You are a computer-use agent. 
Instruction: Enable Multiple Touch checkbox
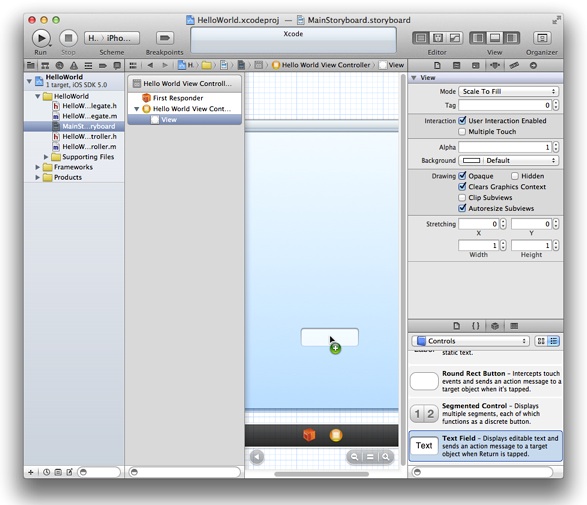point(462,131)
